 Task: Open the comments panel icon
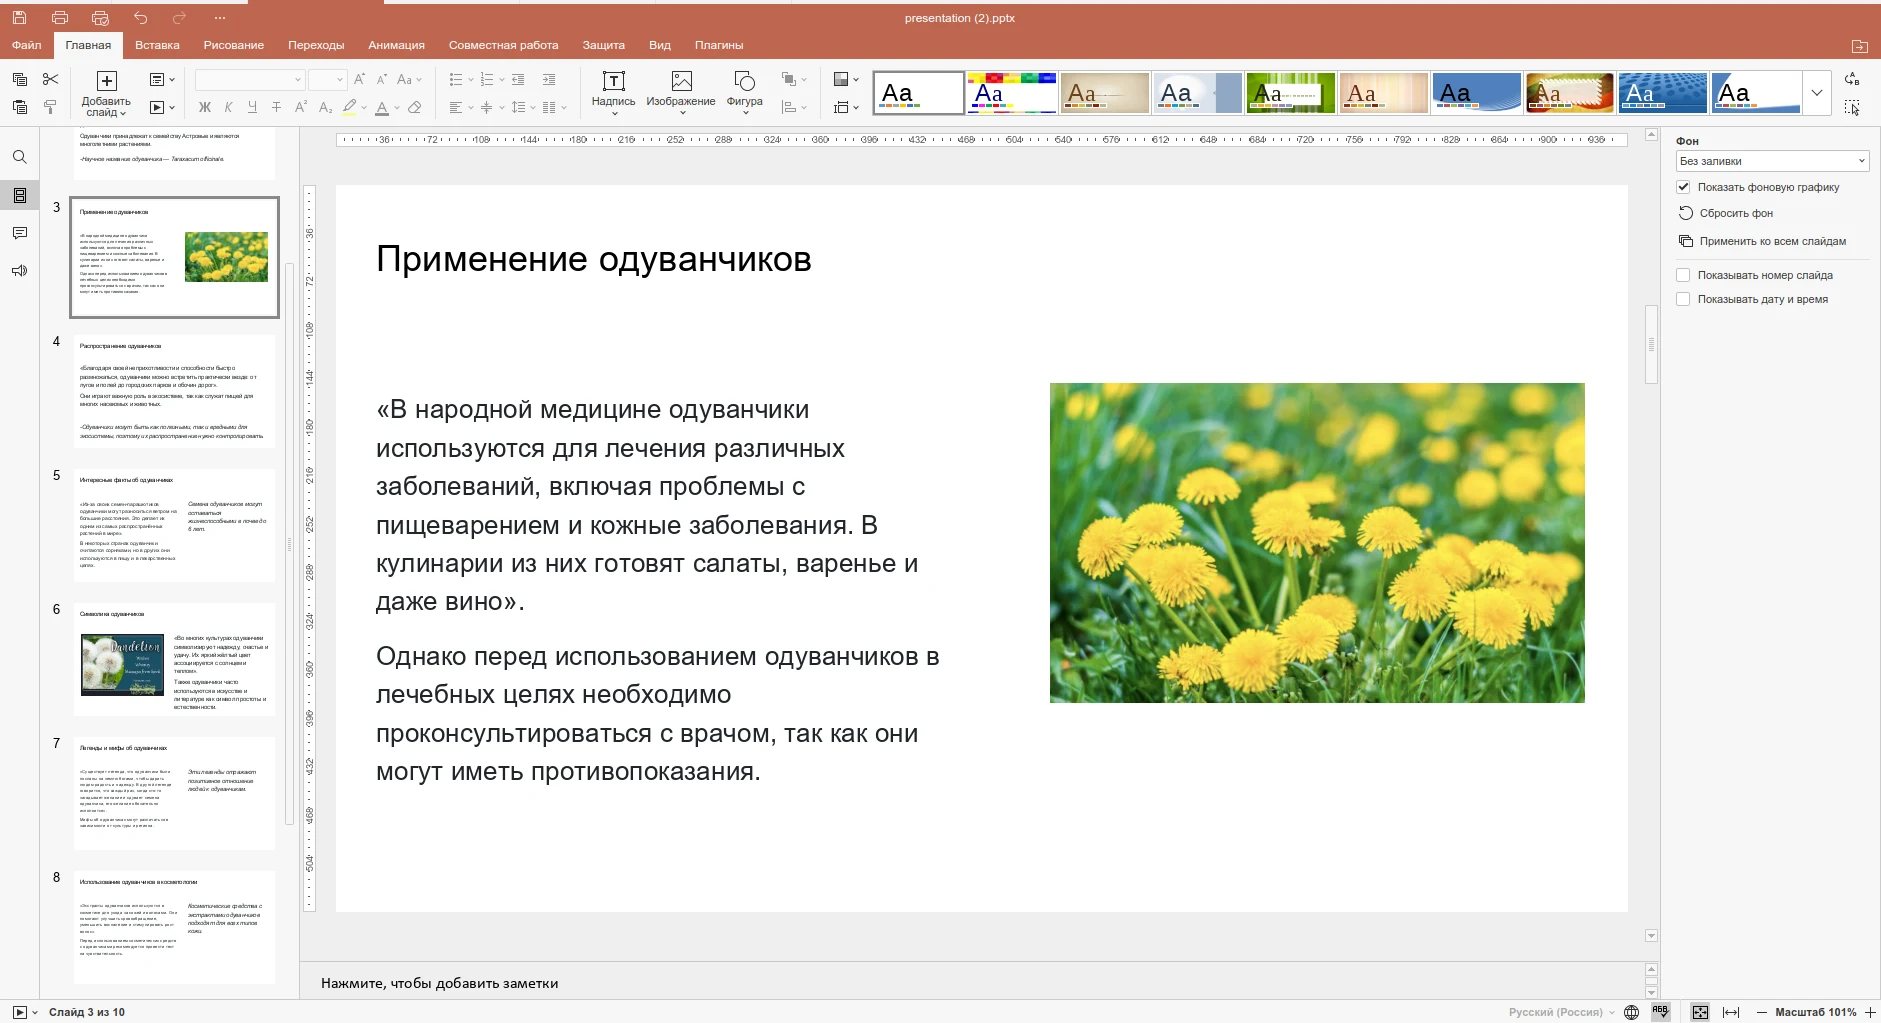[19, 232]
